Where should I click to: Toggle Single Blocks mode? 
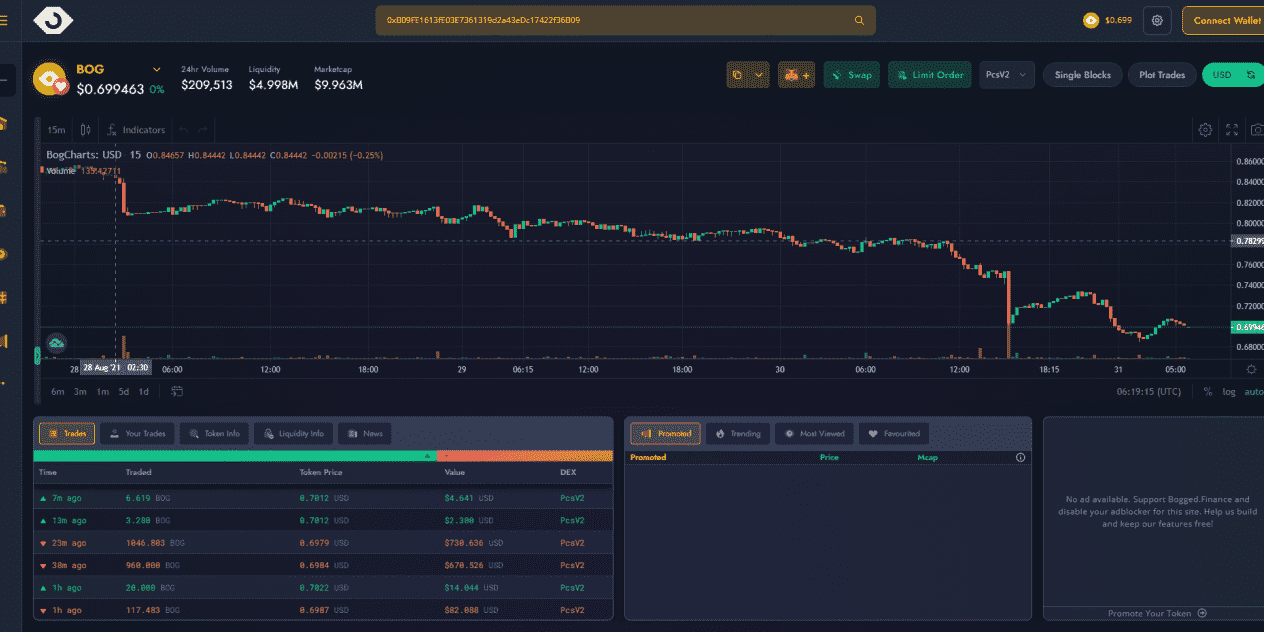pos(1083,75)
